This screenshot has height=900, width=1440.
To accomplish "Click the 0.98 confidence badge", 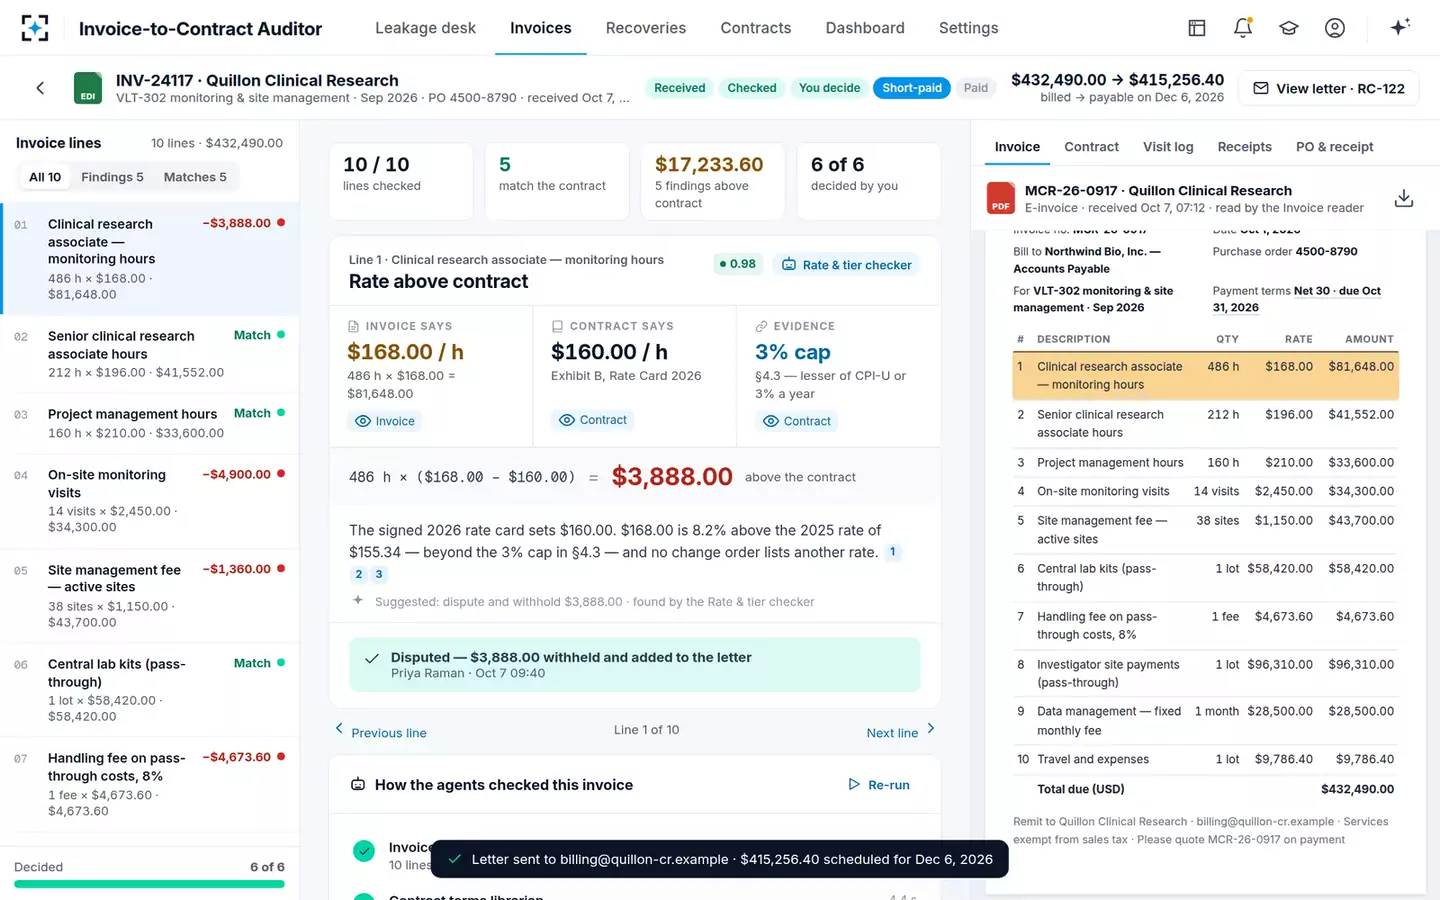I will click(738, 264).
